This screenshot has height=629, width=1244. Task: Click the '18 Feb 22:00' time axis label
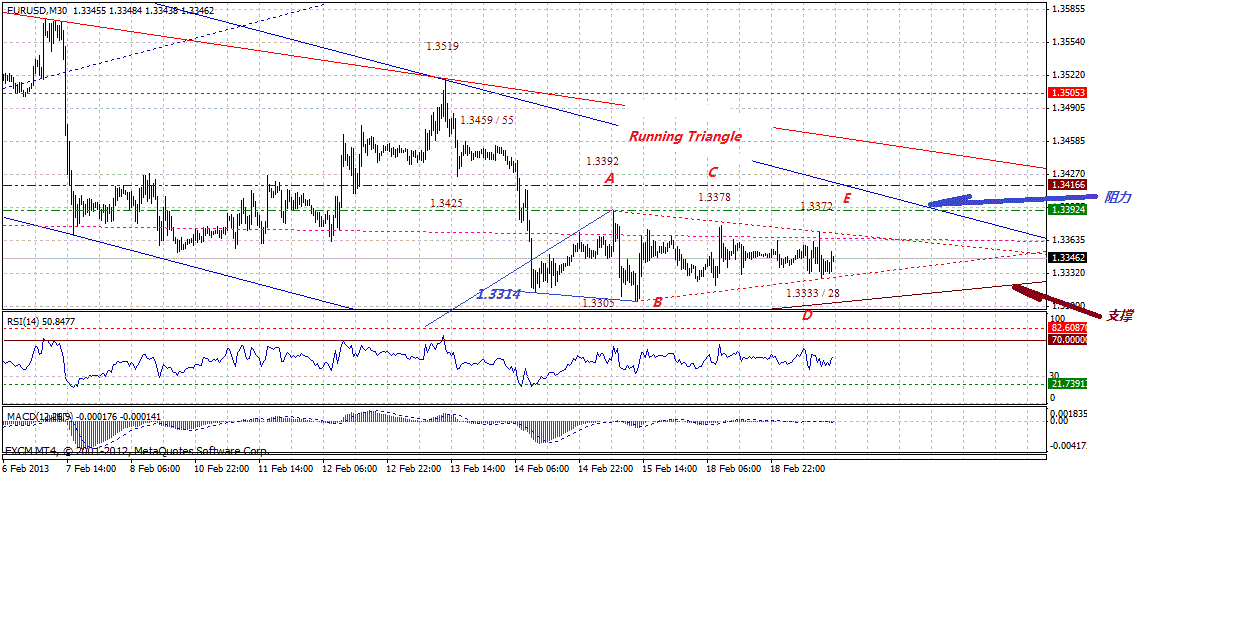[797, 468]
